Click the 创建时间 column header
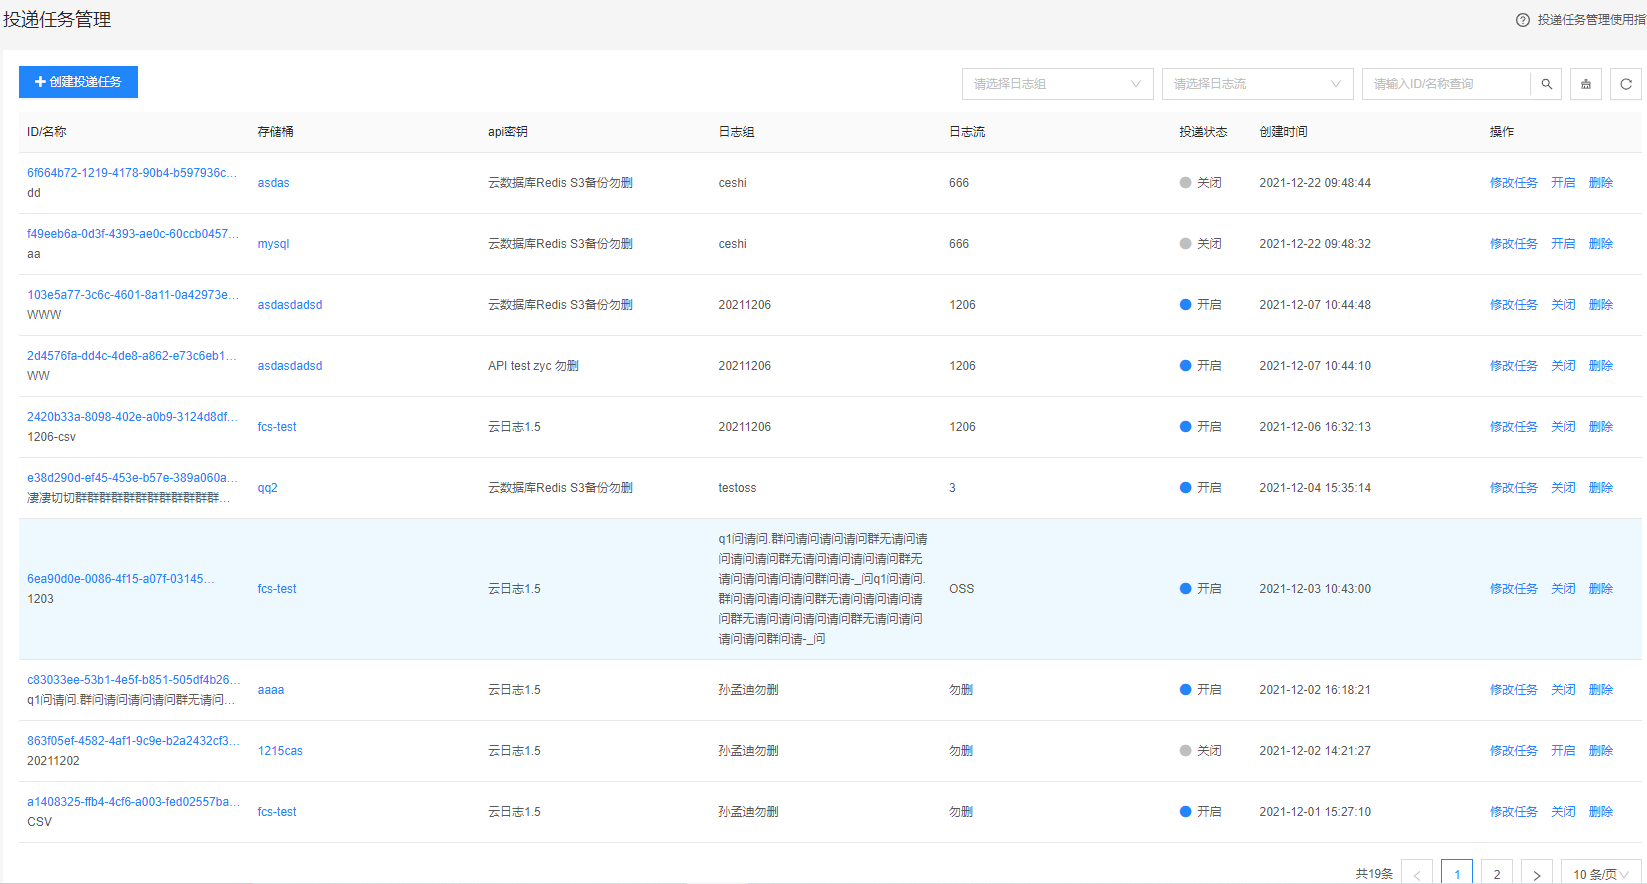 (x=1283, y=132)
